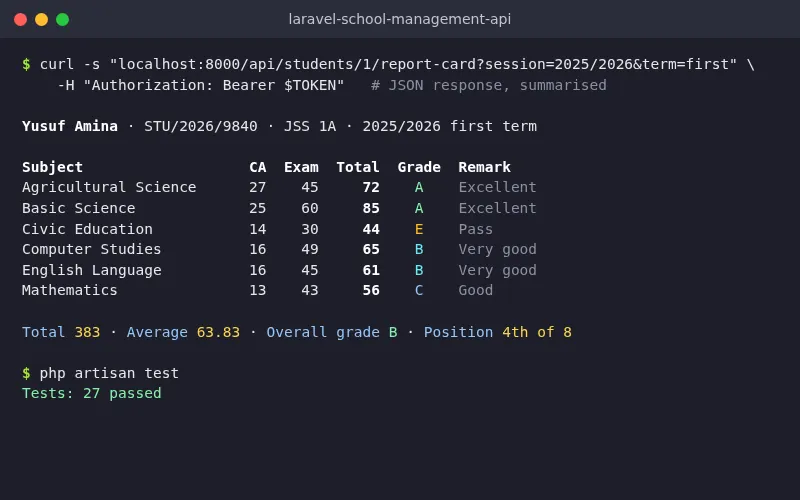The height and width of the screenshot is (500, 800).
Task: Click the student ID STU/2026/9840
Action: (201, 126)
